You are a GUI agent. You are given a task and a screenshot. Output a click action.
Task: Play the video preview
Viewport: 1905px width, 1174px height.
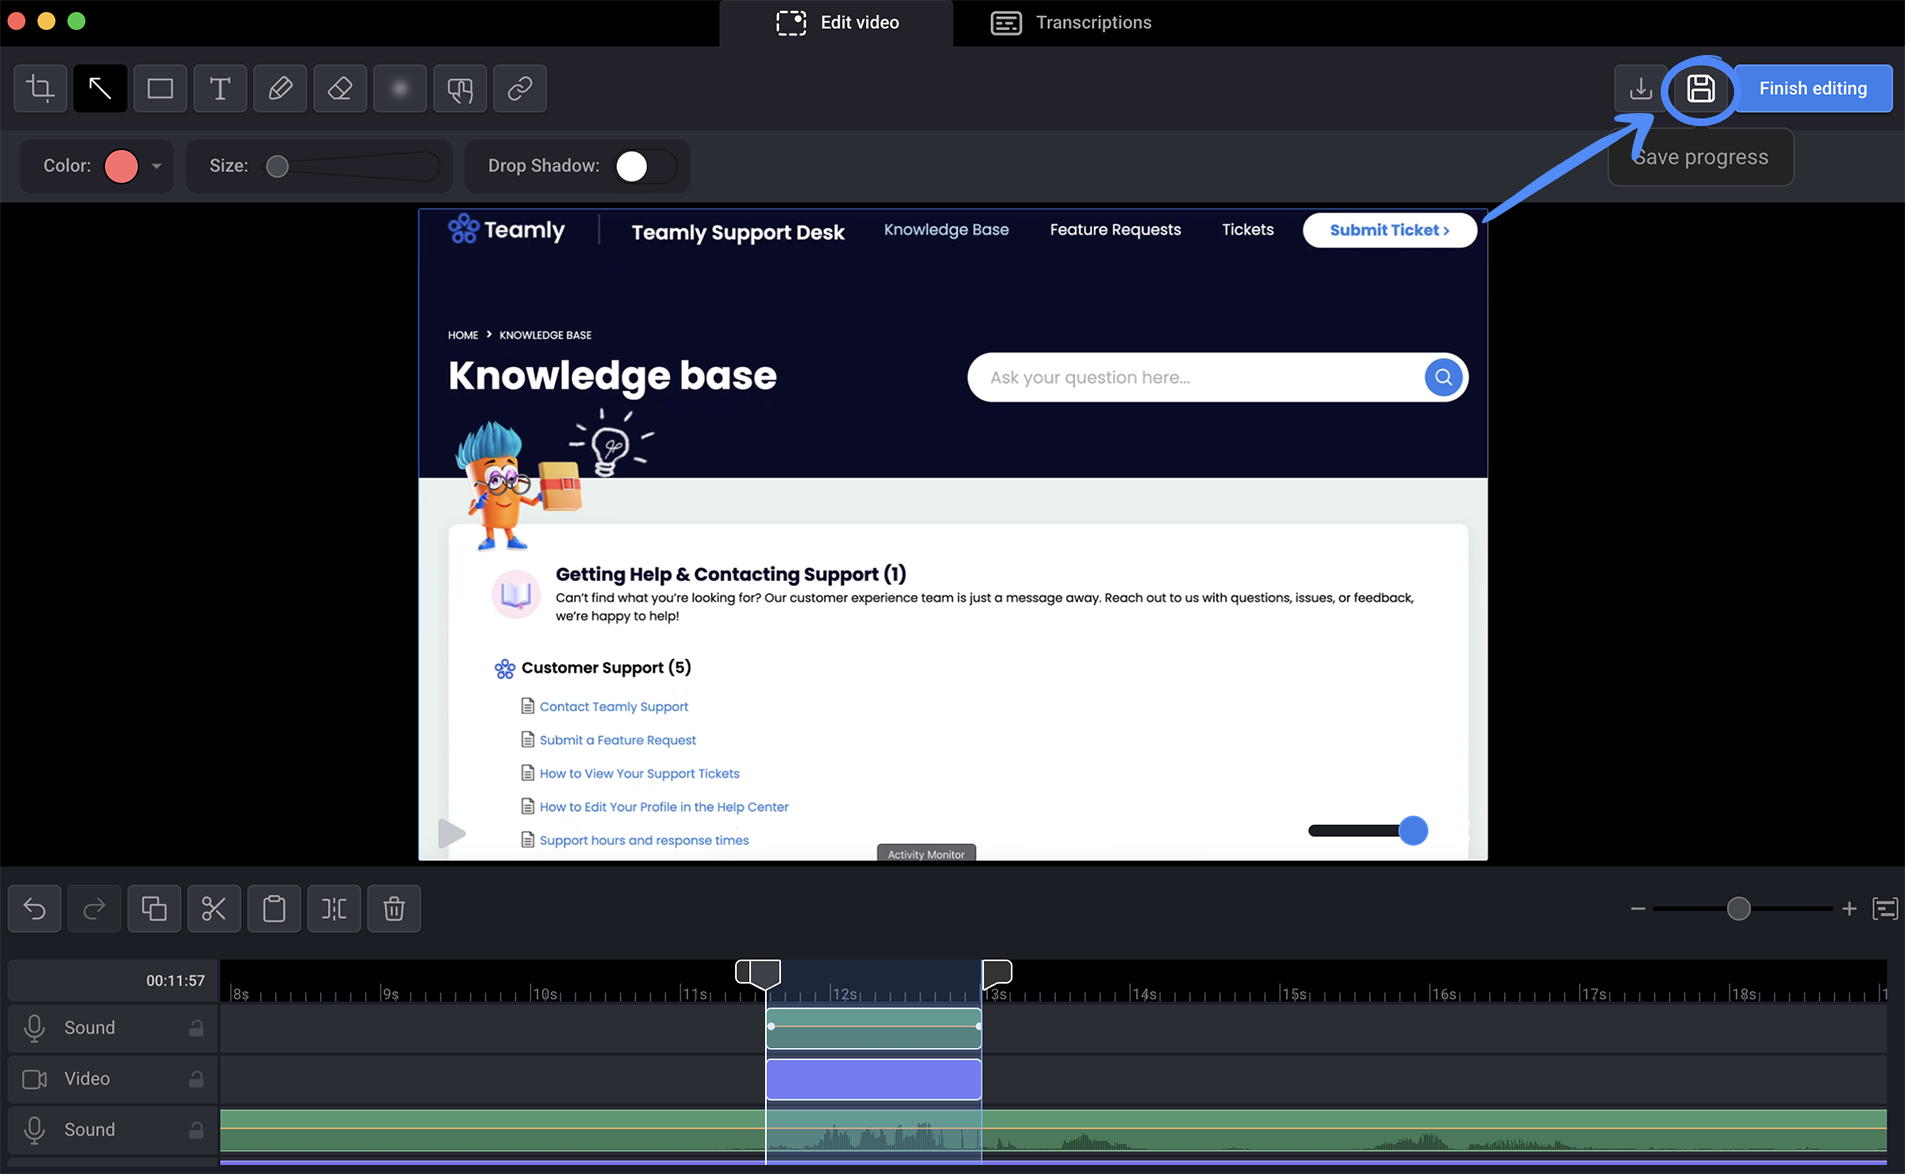452,833
